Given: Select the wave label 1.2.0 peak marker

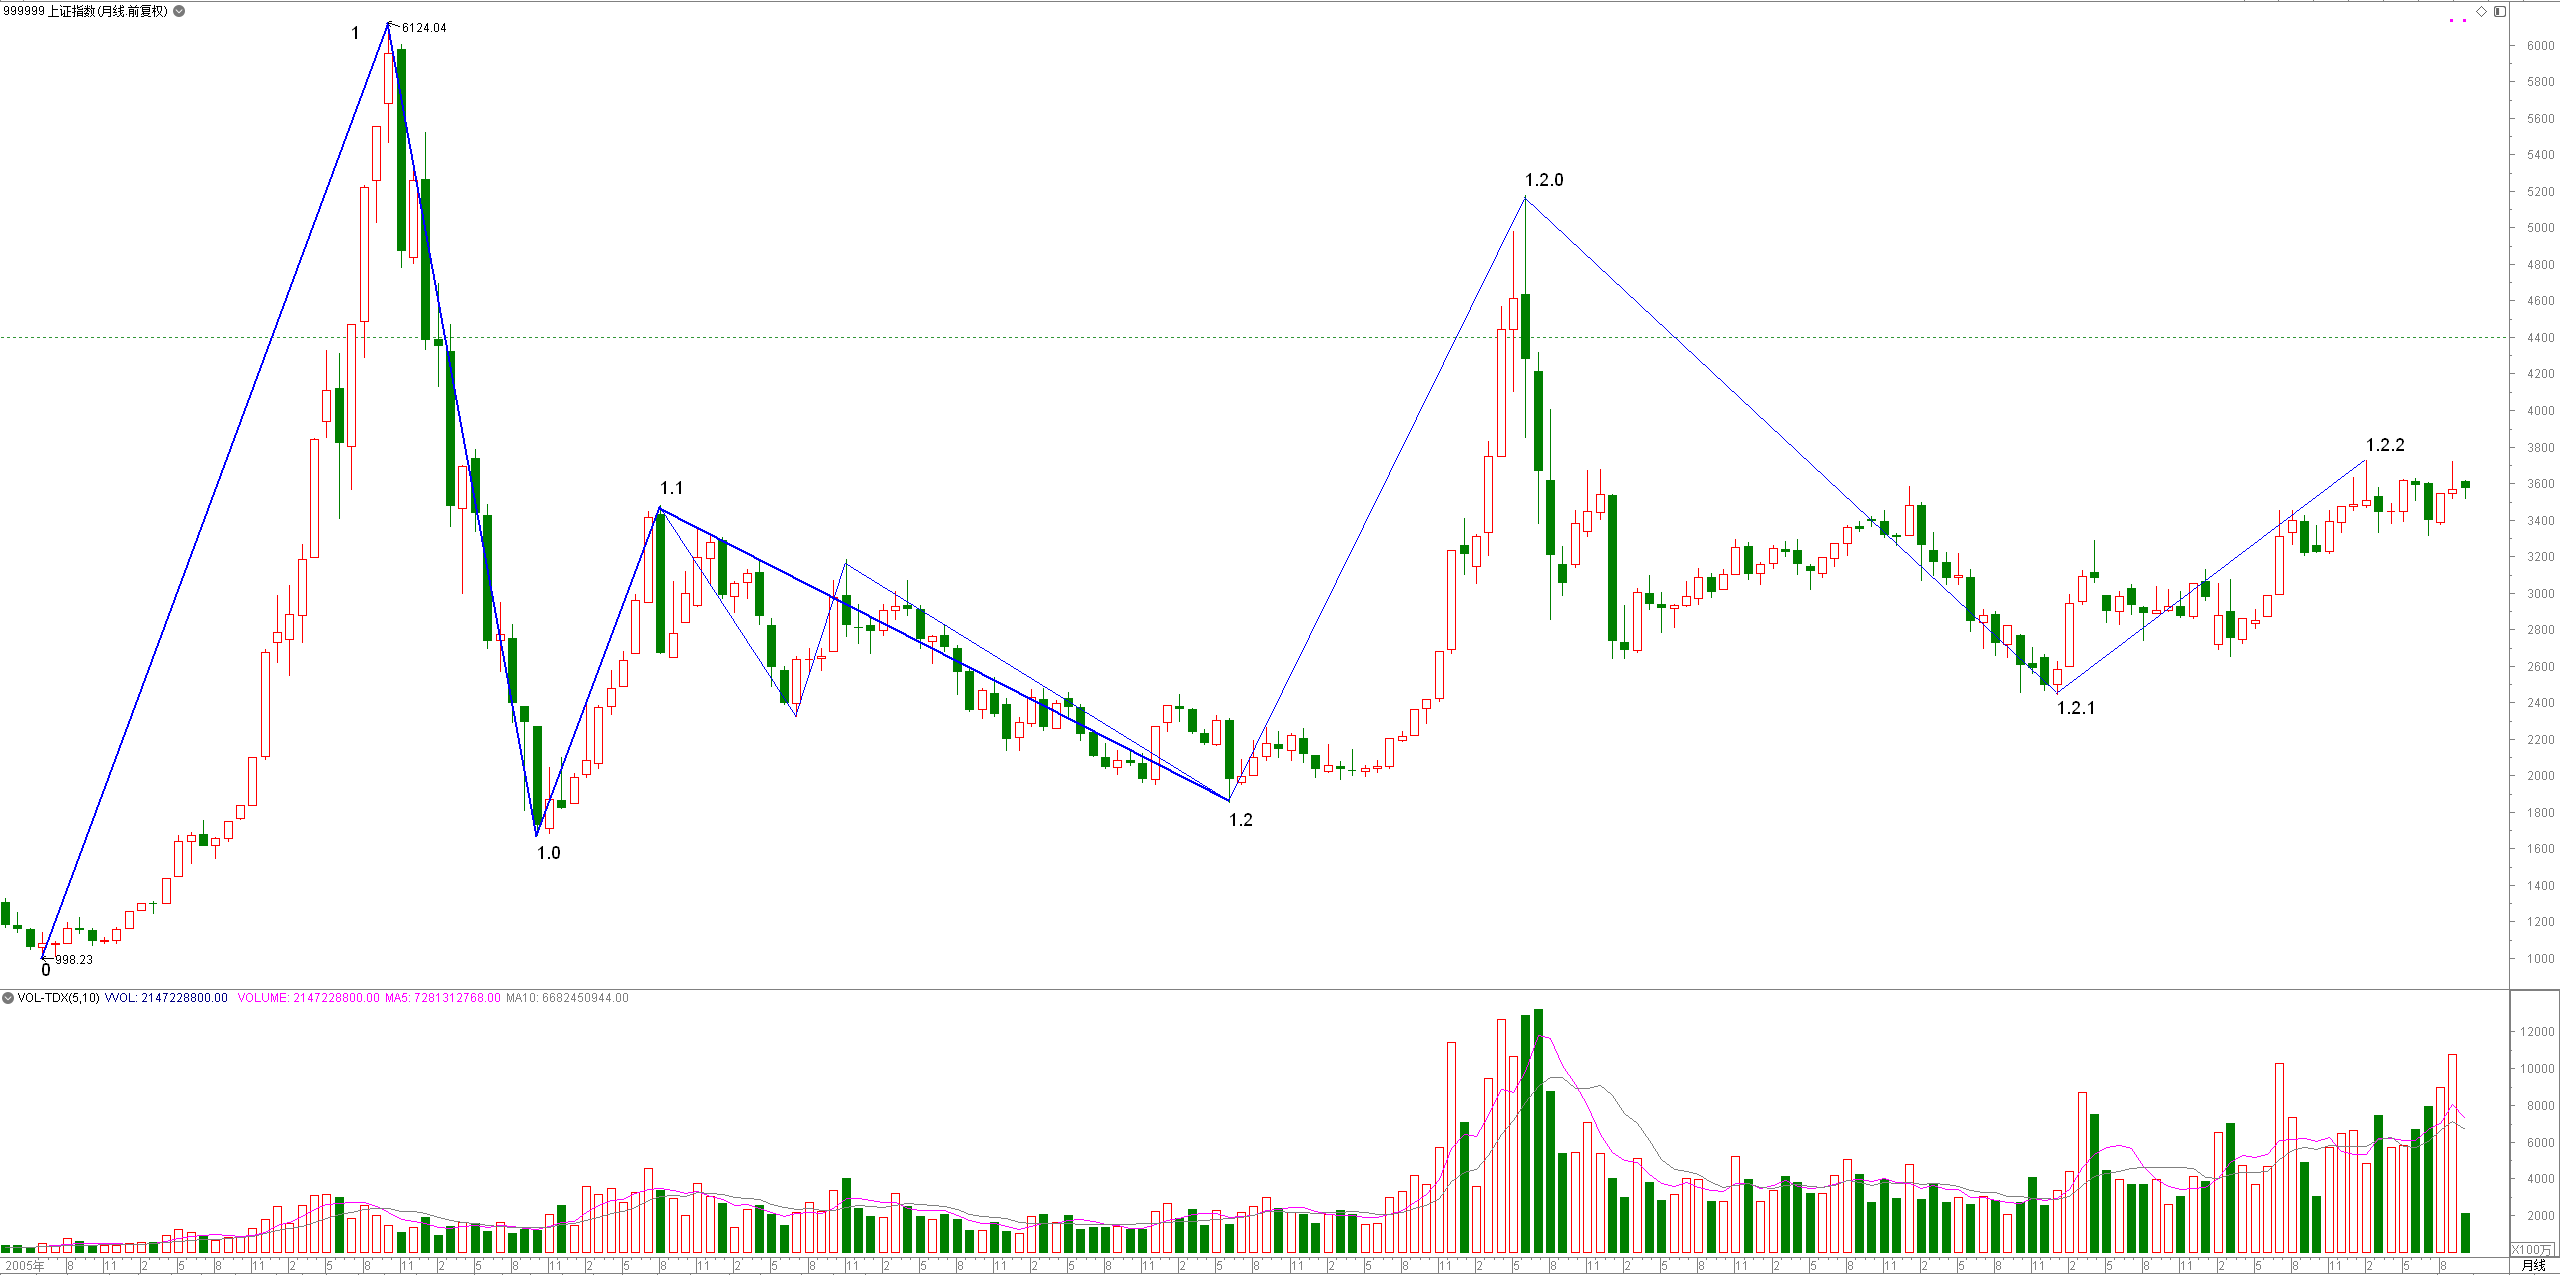Looking at the screenshot, I should coord(1543,180).
